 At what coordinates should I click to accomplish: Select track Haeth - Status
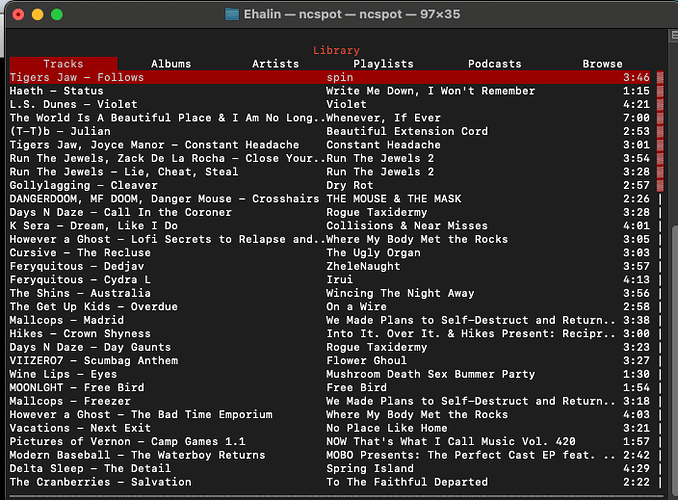(329, 91)
